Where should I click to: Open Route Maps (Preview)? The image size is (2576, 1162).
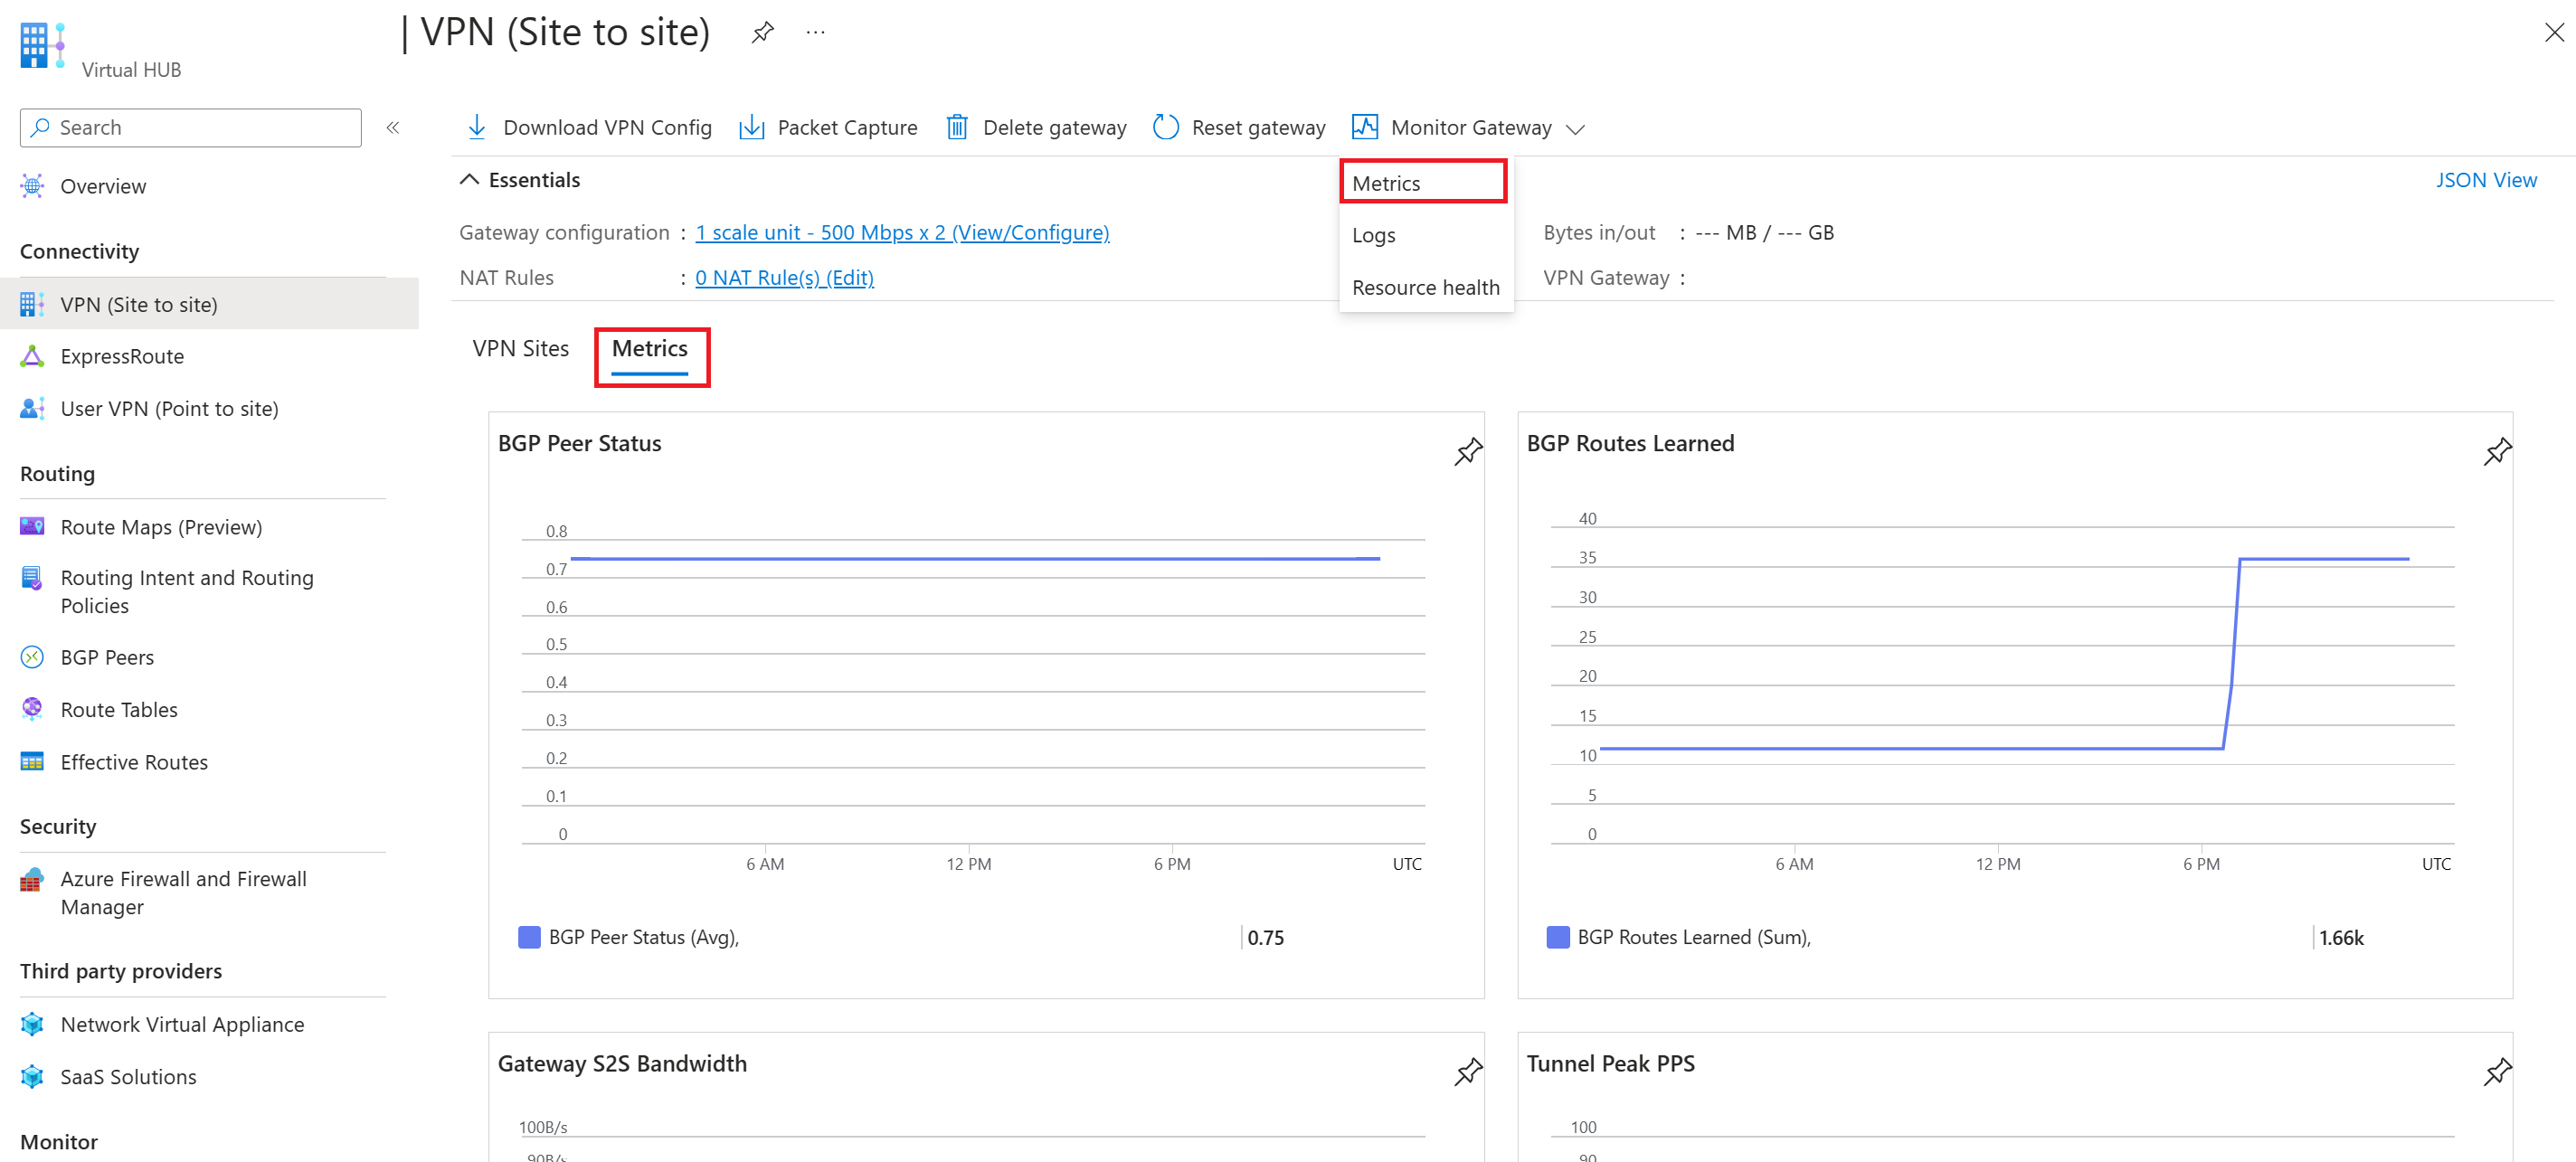tap(161, 526)
